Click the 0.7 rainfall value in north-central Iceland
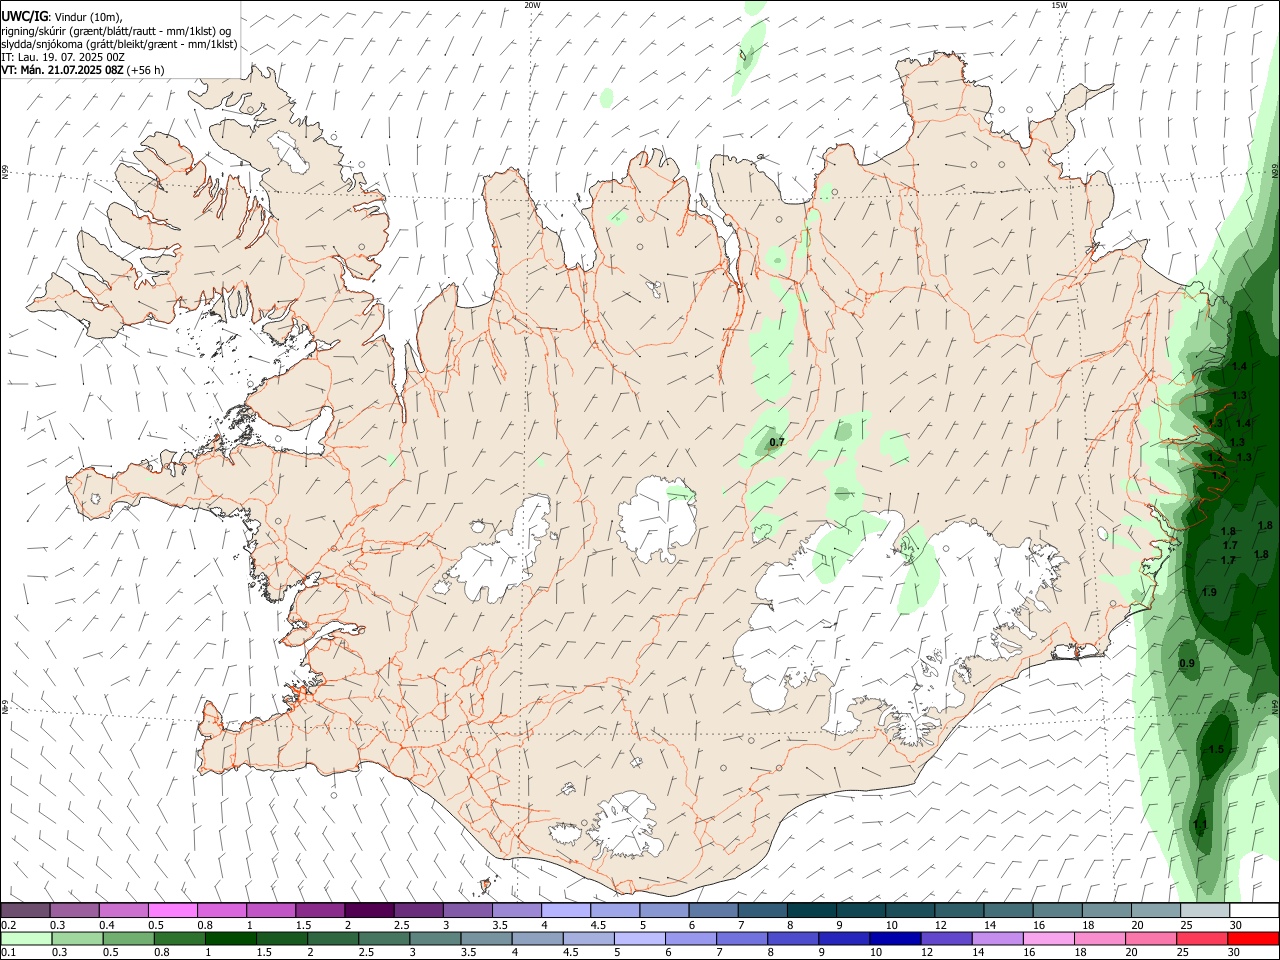This screenshot has height=960, width=1280. [777, 442]
